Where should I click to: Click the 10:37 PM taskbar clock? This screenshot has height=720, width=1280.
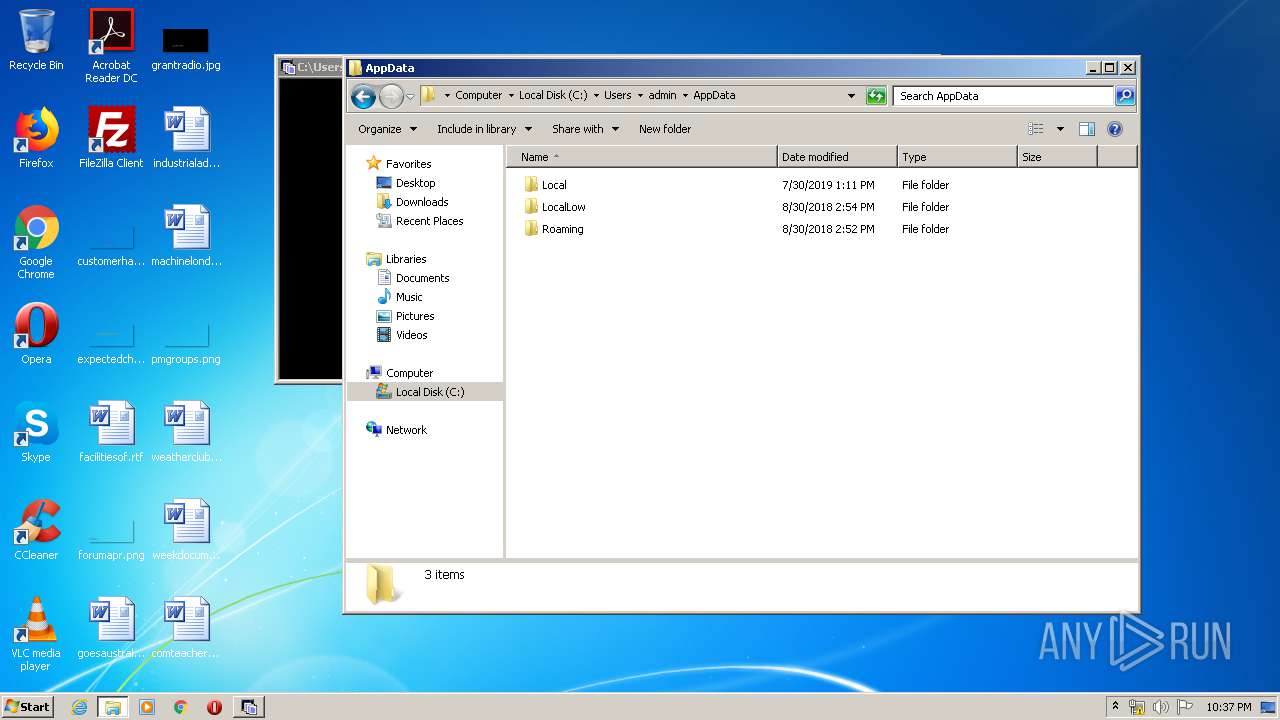coord(1228,707)
